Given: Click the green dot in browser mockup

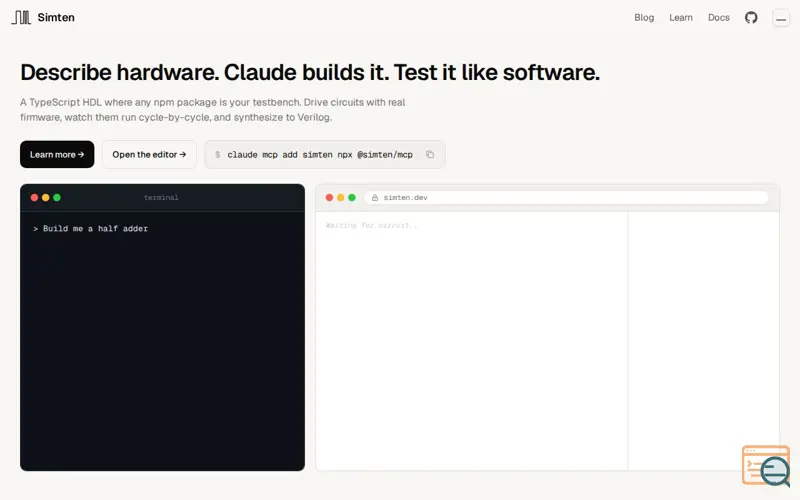Looking at the screenshot, I should click(x=352, y=197).
